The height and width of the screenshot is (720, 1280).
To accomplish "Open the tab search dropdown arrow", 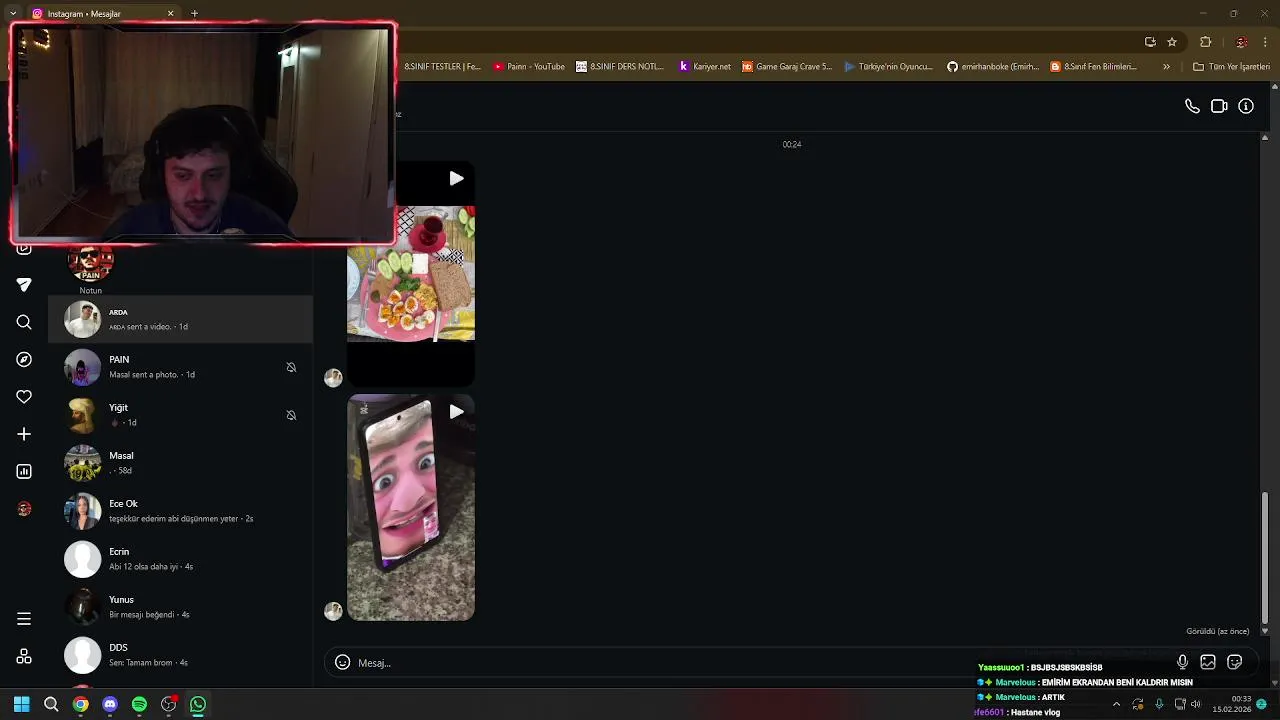I will coord(13,13).
